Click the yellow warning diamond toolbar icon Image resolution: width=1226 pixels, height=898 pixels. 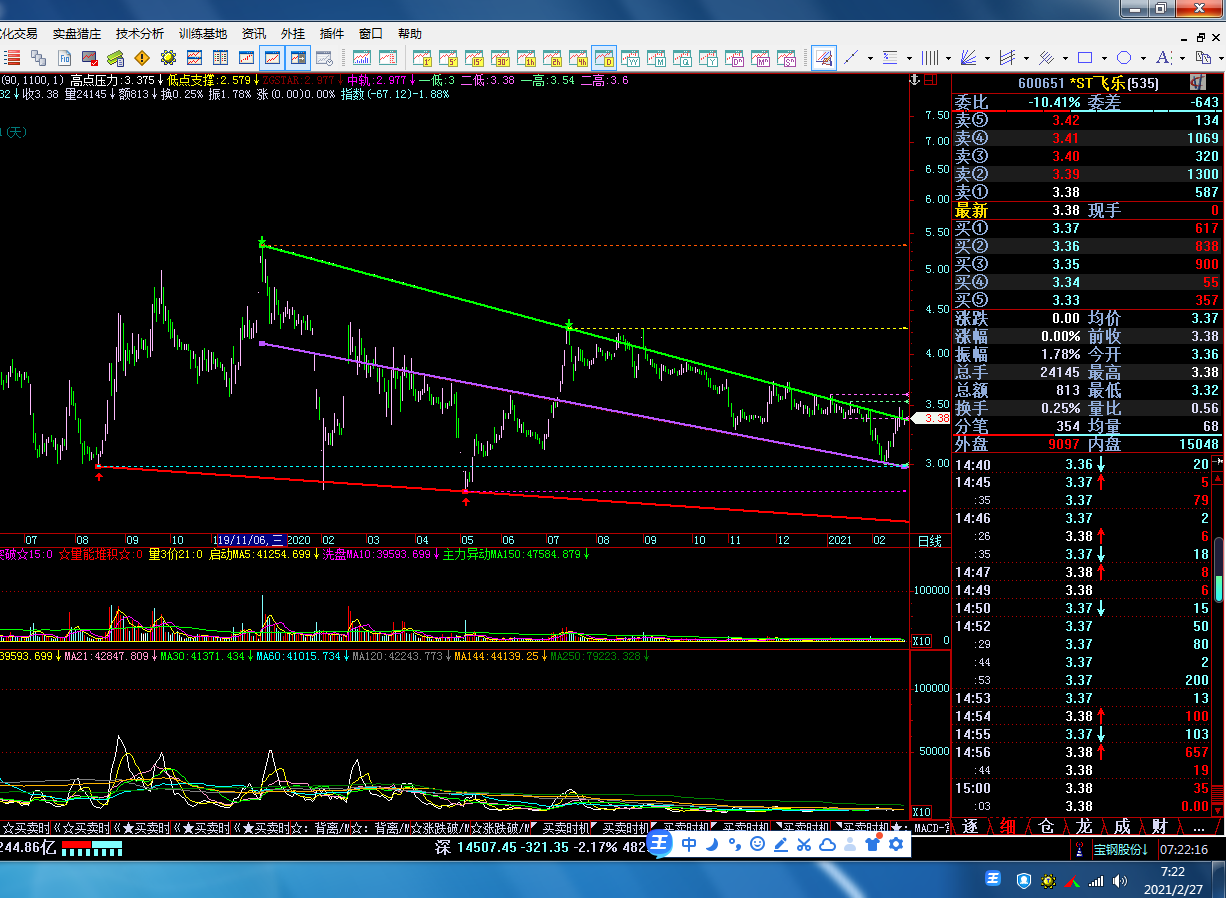[x=142, y=57]
